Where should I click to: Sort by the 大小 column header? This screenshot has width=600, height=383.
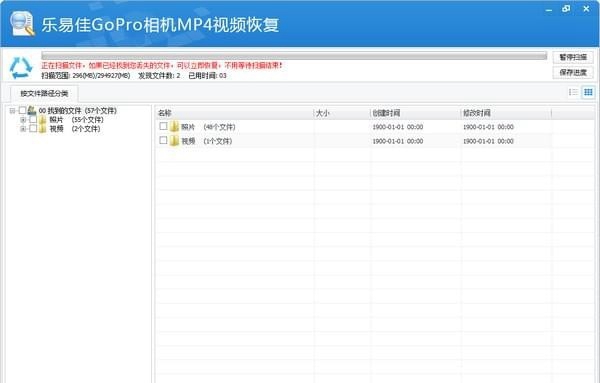pyautogui.click(x=342, y=113)
